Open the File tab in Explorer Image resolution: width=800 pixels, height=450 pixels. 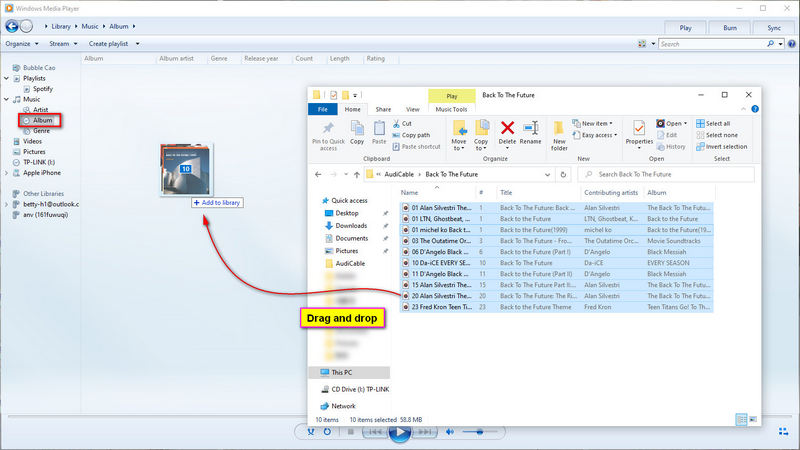tap(323, 109)
